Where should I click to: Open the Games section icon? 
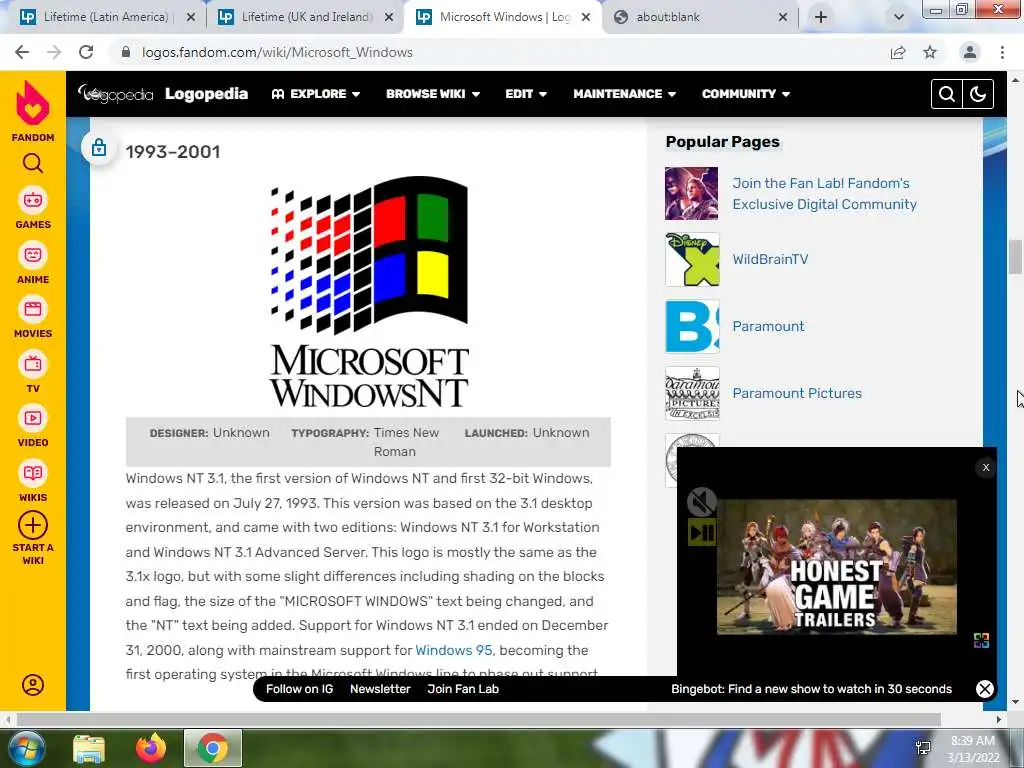click(33, 200)
